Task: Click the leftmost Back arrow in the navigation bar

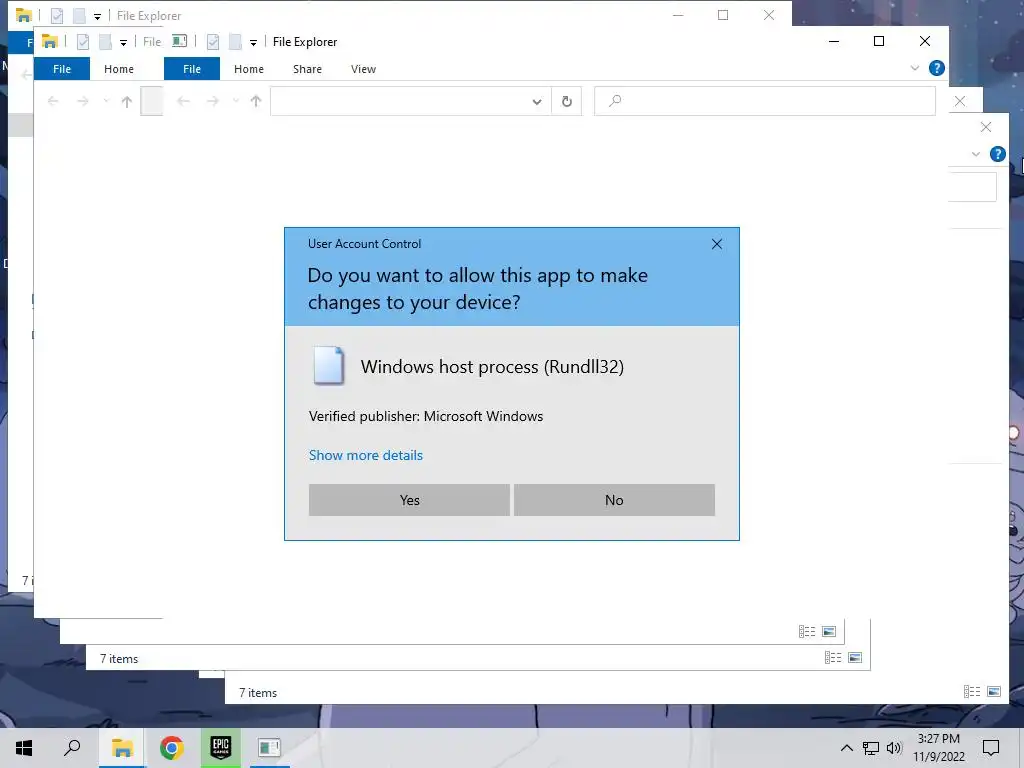Action: (x=53, y=101)
